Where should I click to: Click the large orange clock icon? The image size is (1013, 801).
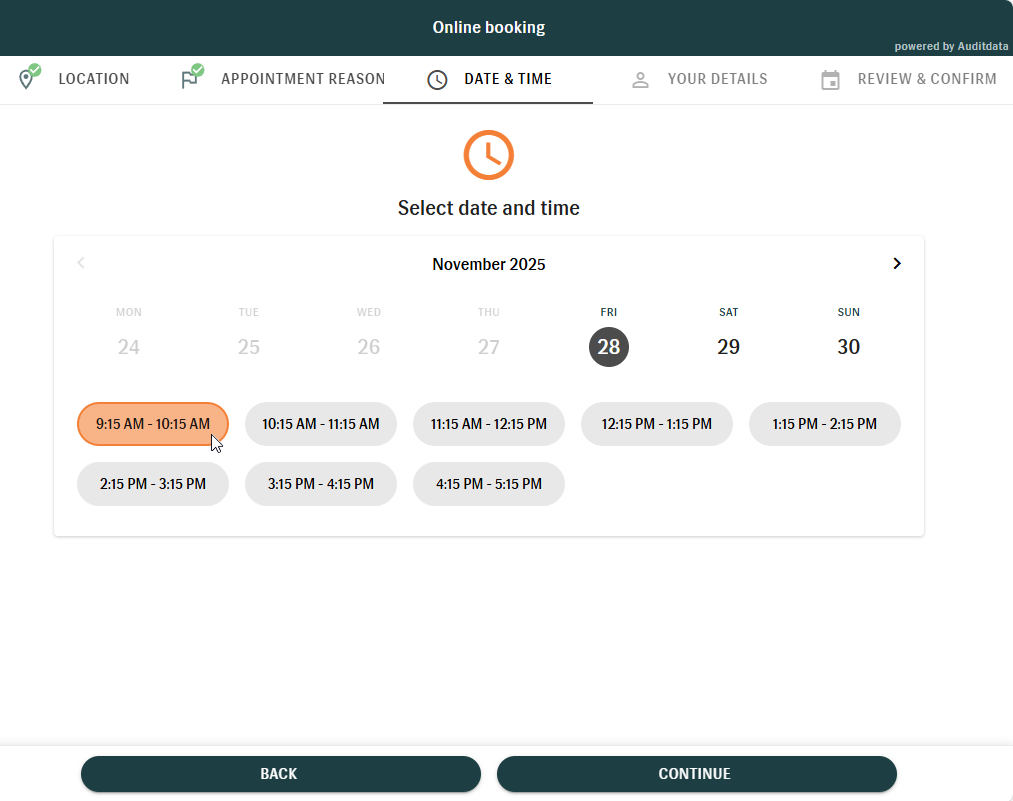coord(488,155)
